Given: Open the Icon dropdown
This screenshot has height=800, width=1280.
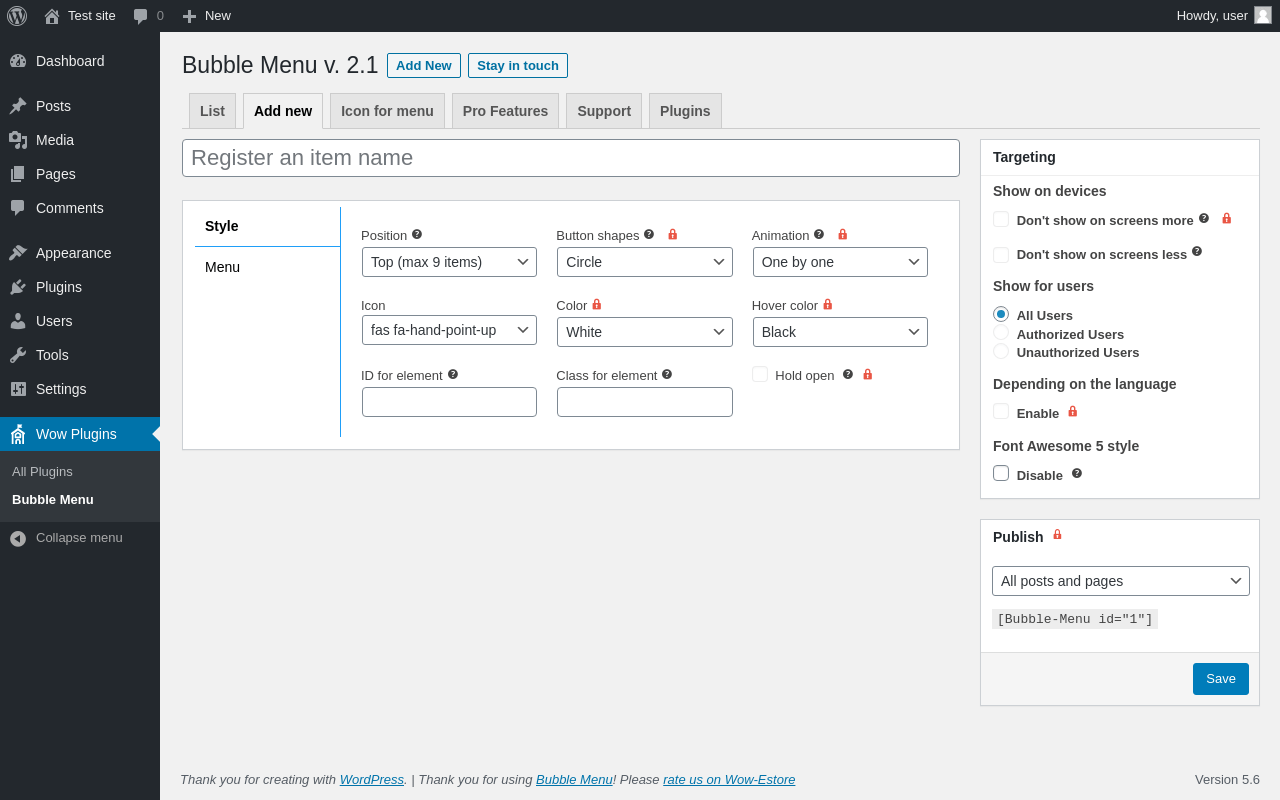Looking at the screenshot, I should (x=449, y=330).
